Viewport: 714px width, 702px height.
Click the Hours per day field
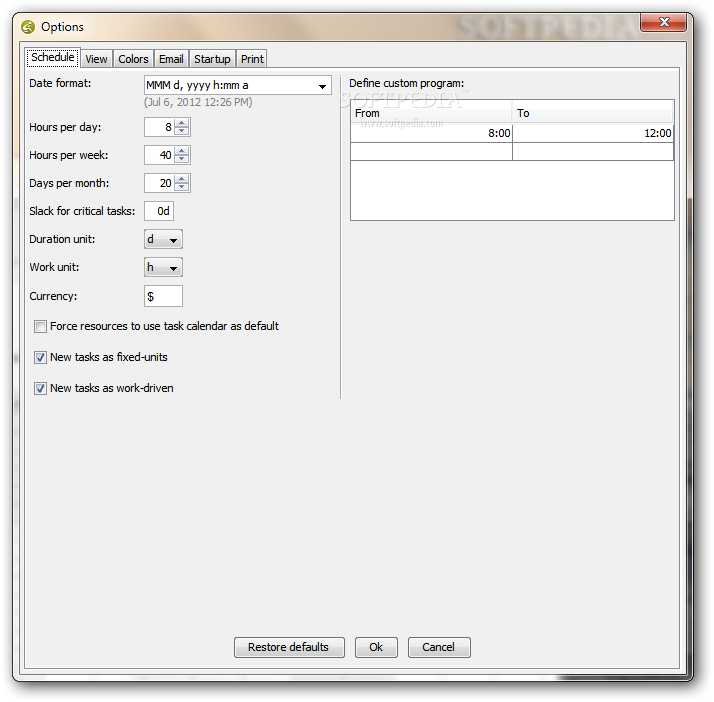[159, 127]
